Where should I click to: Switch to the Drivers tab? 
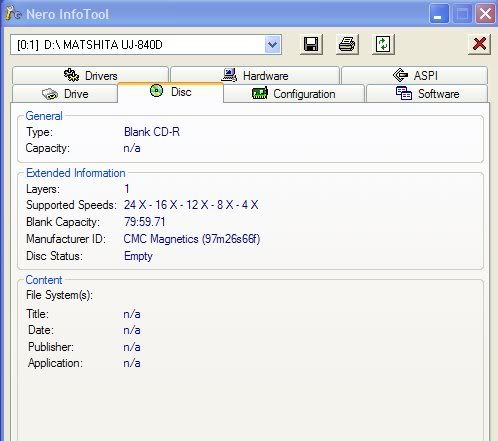coord(90,75)
